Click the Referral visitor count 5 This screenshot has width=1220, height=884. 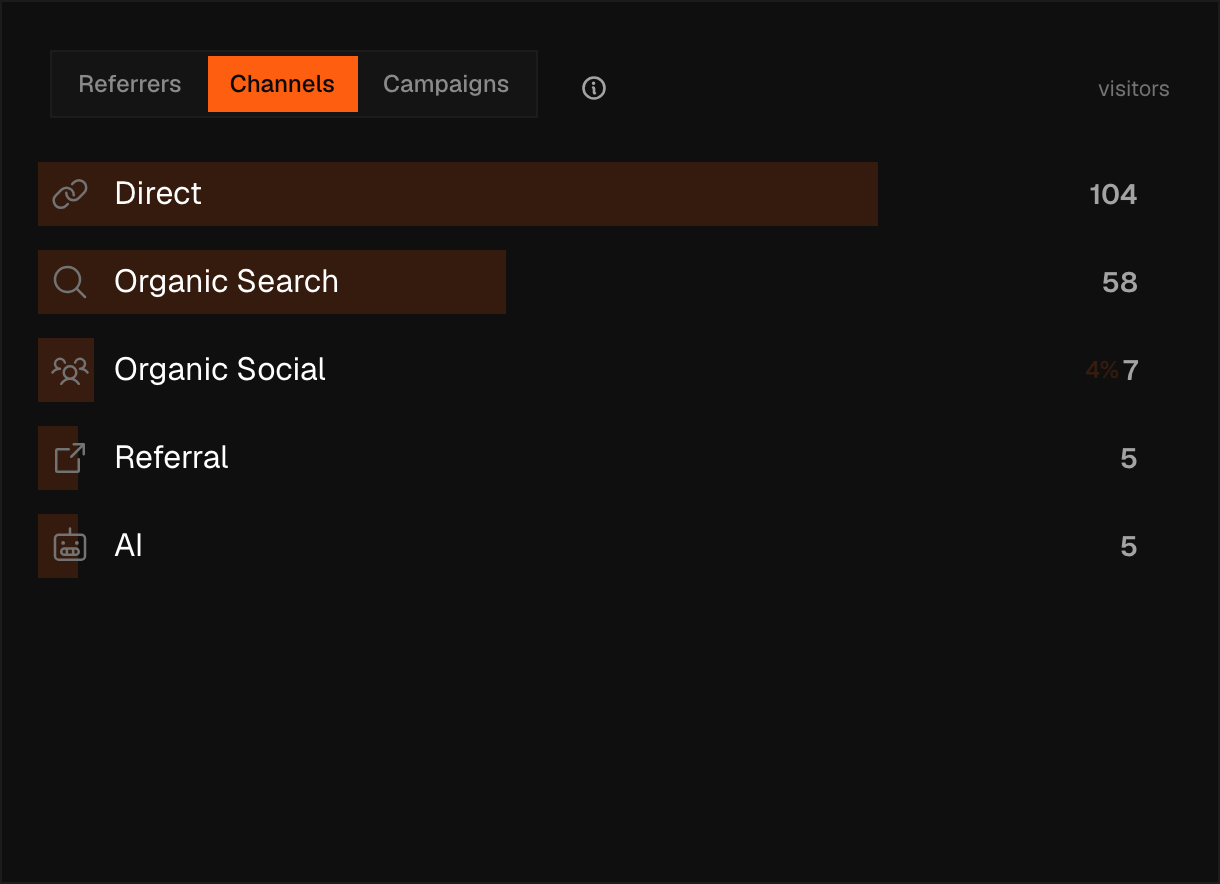tap(1129, 458)
